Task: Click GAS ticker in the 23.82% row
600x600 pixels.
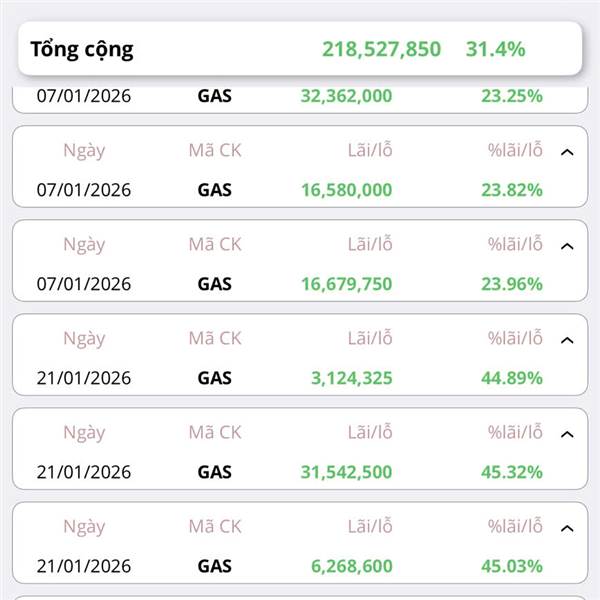Action: (214, 190)
